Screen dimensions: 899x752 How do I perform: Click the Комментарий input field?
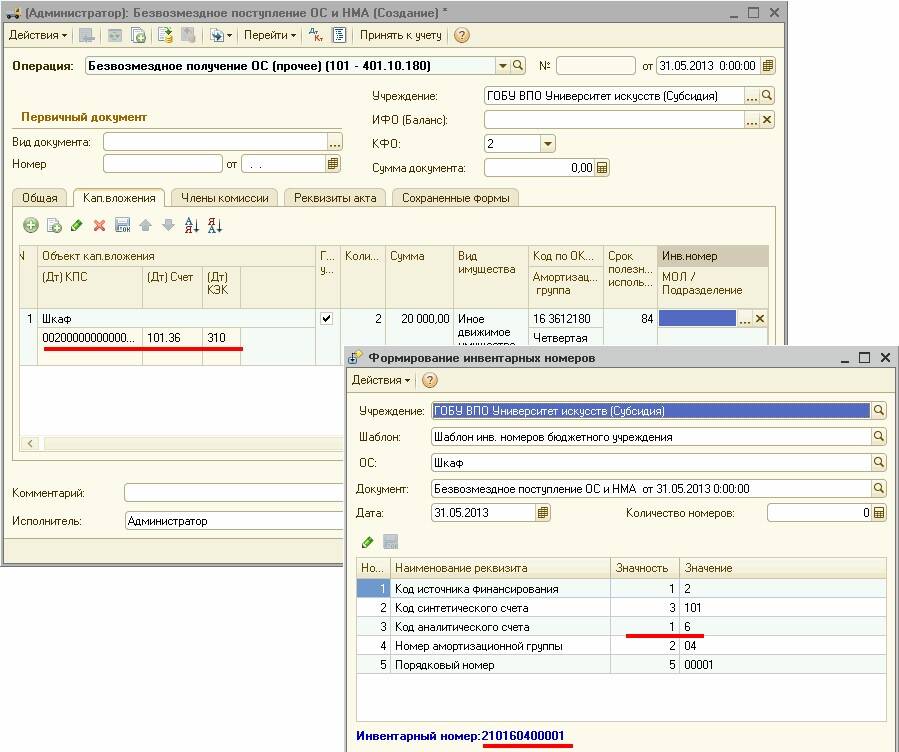tap(234, 493)
